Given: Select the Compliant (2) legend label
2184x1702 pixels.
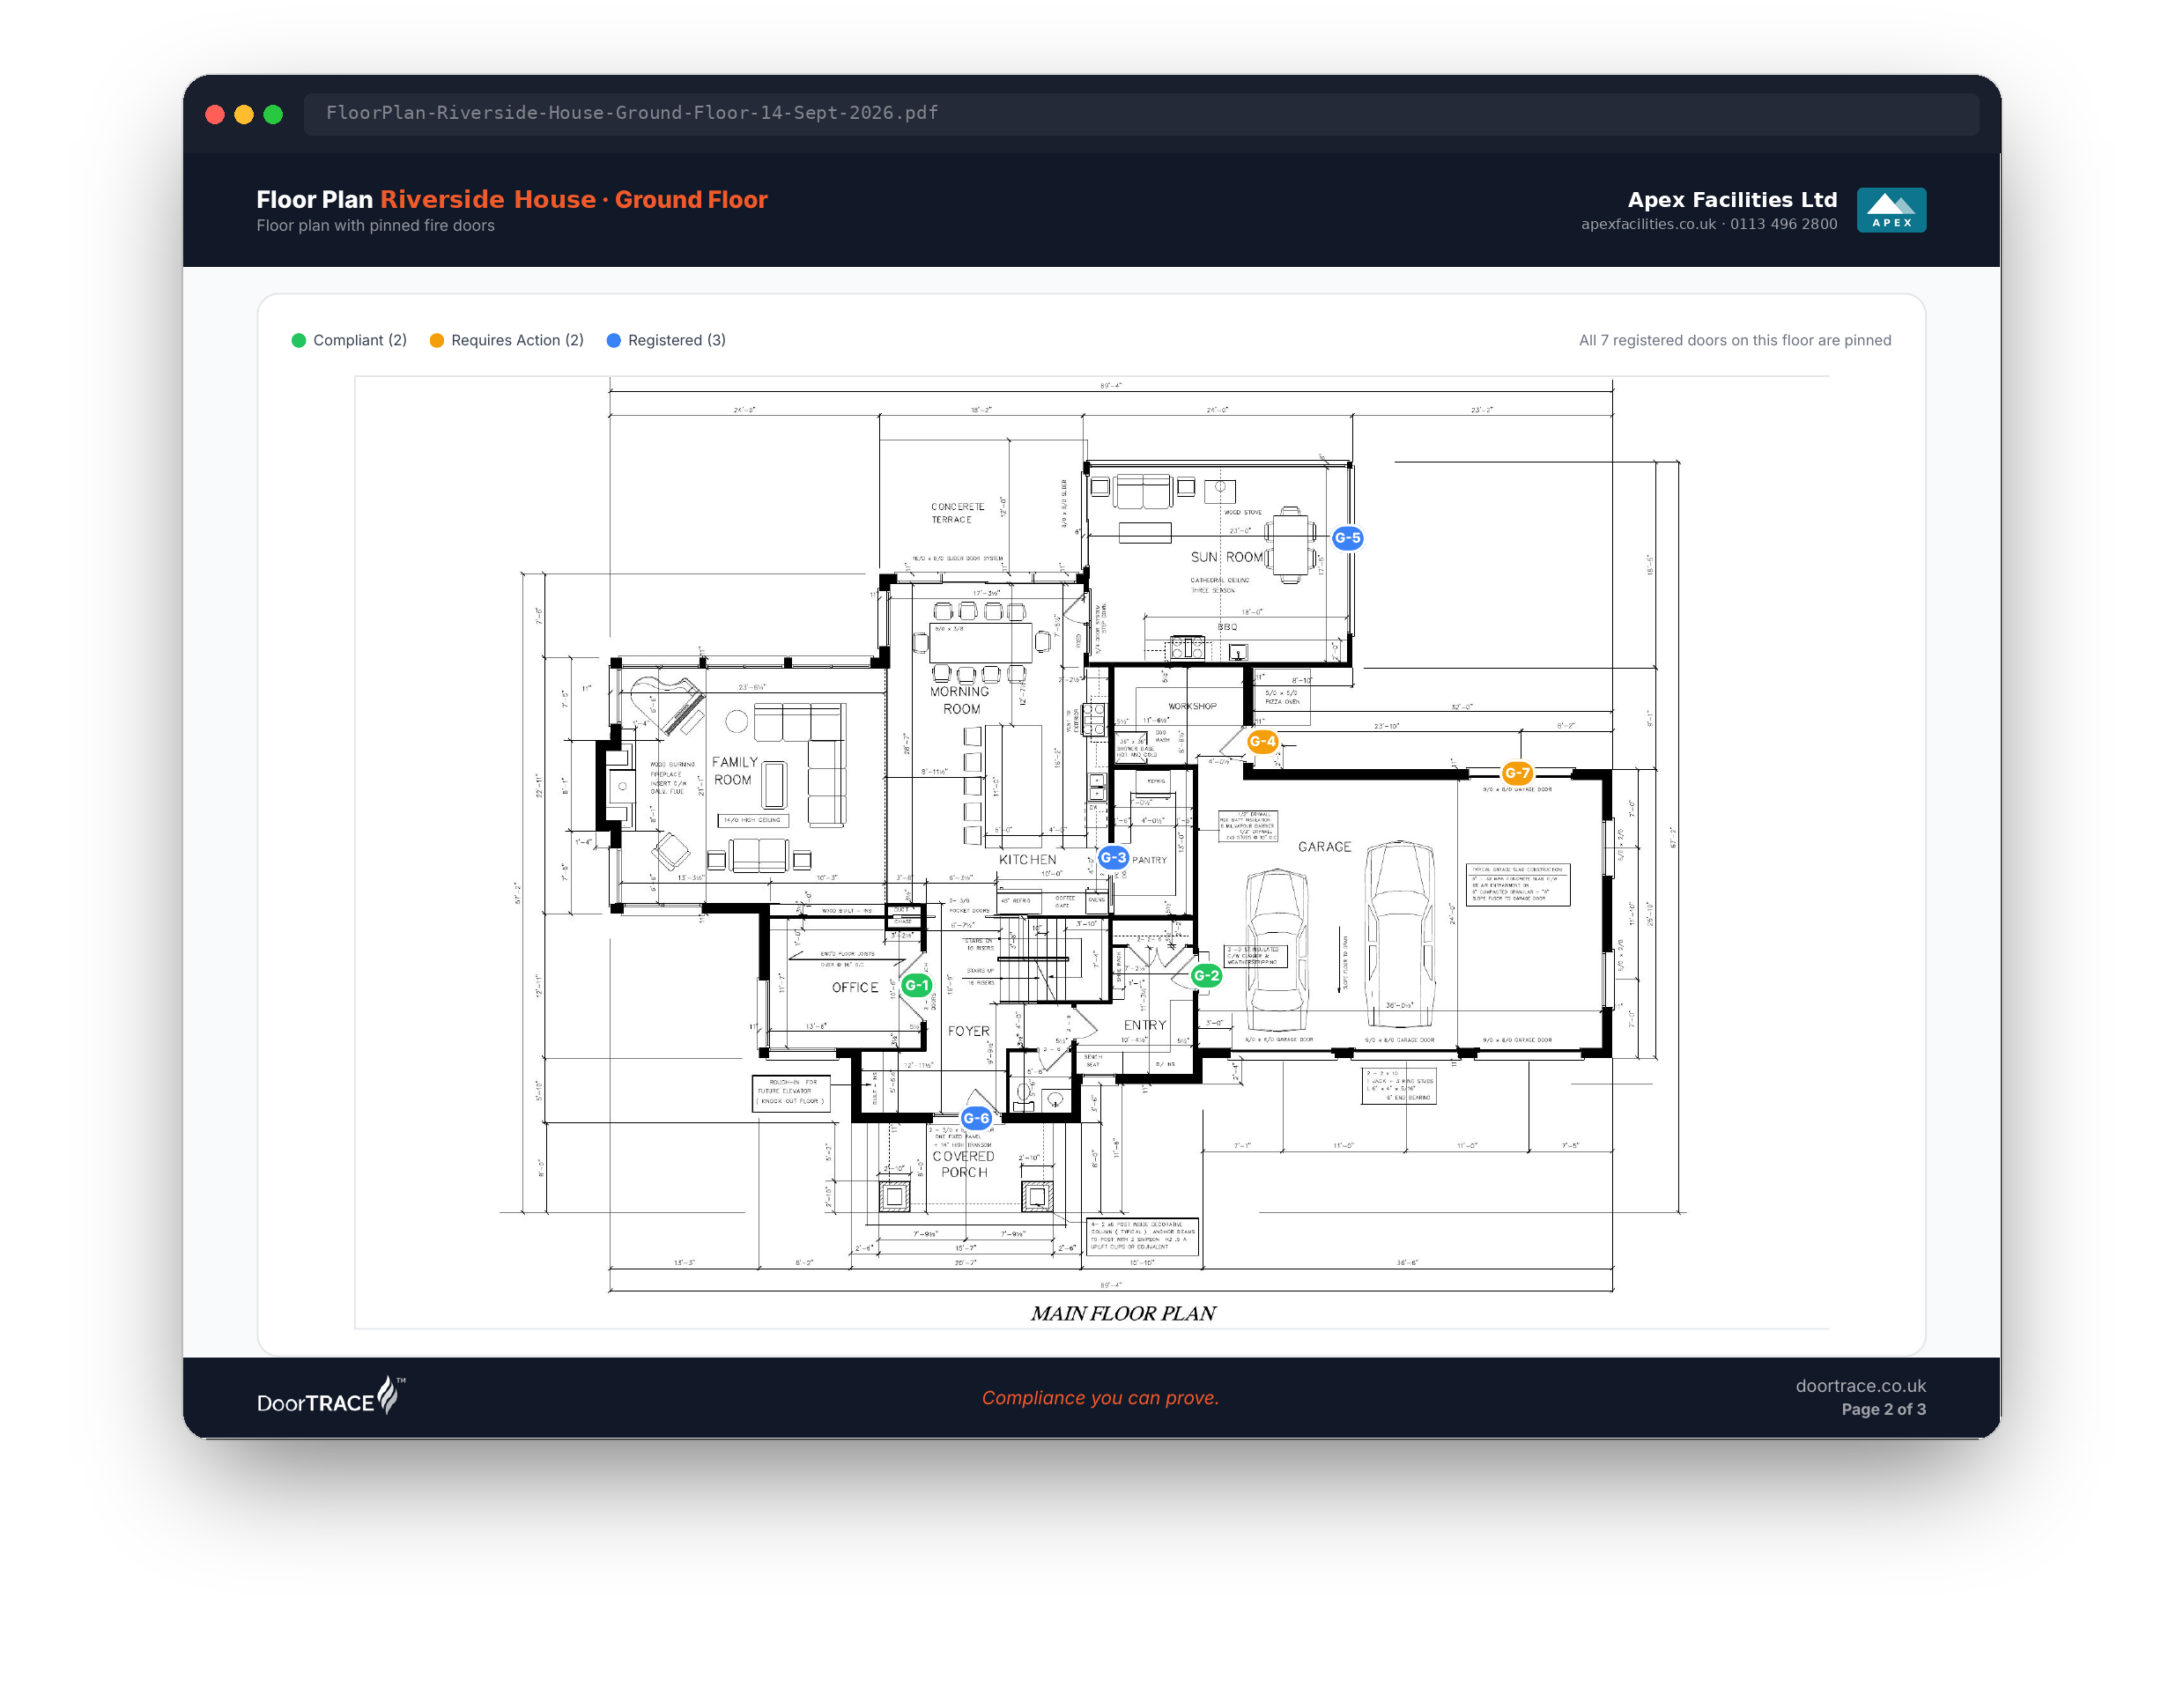Looking at the screenshot, I should pyautogui.click(x=360, y=340).
